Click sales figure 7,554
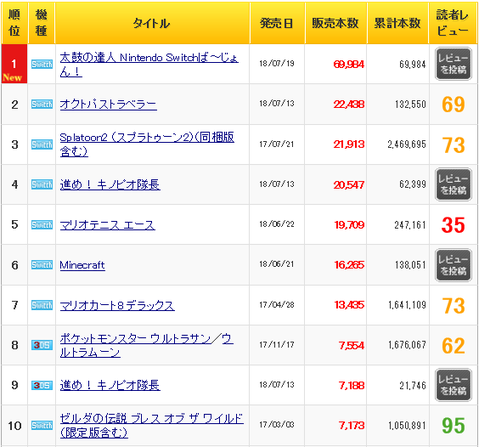 352,346
